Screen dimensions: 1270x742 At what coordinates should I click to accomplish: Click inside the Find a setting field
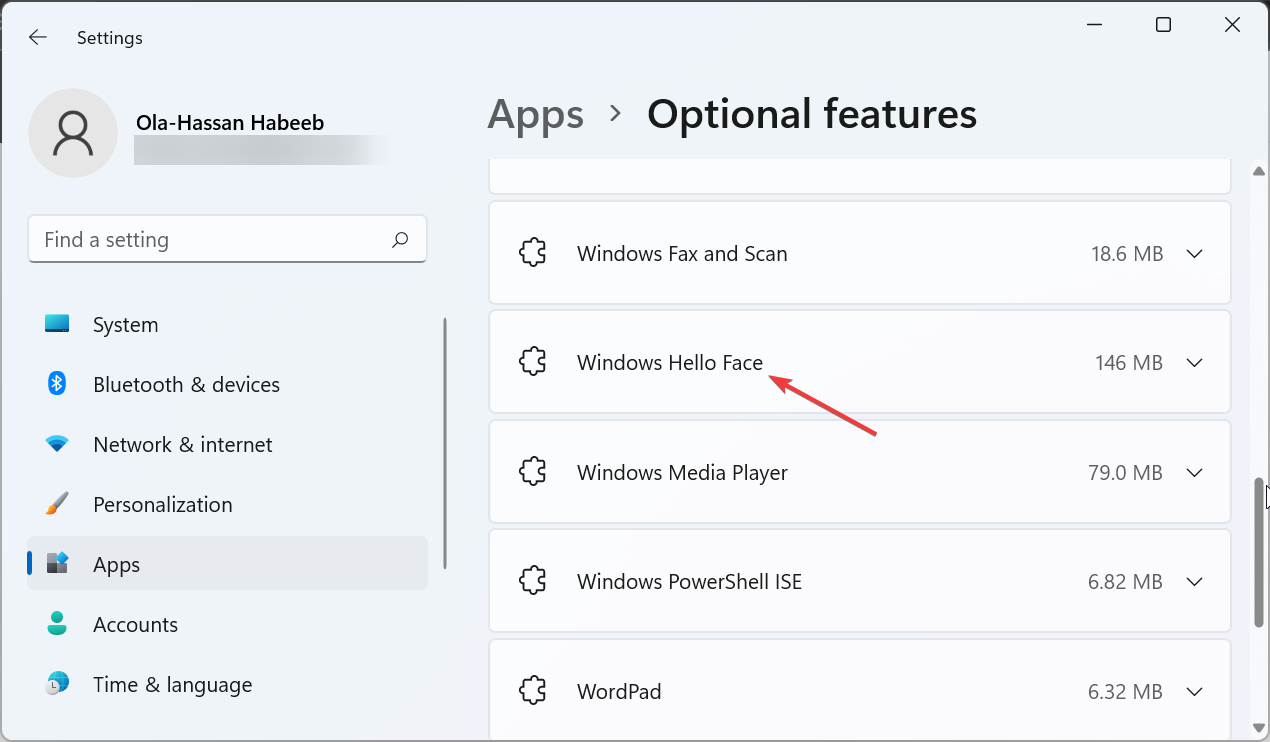[227, 240]
